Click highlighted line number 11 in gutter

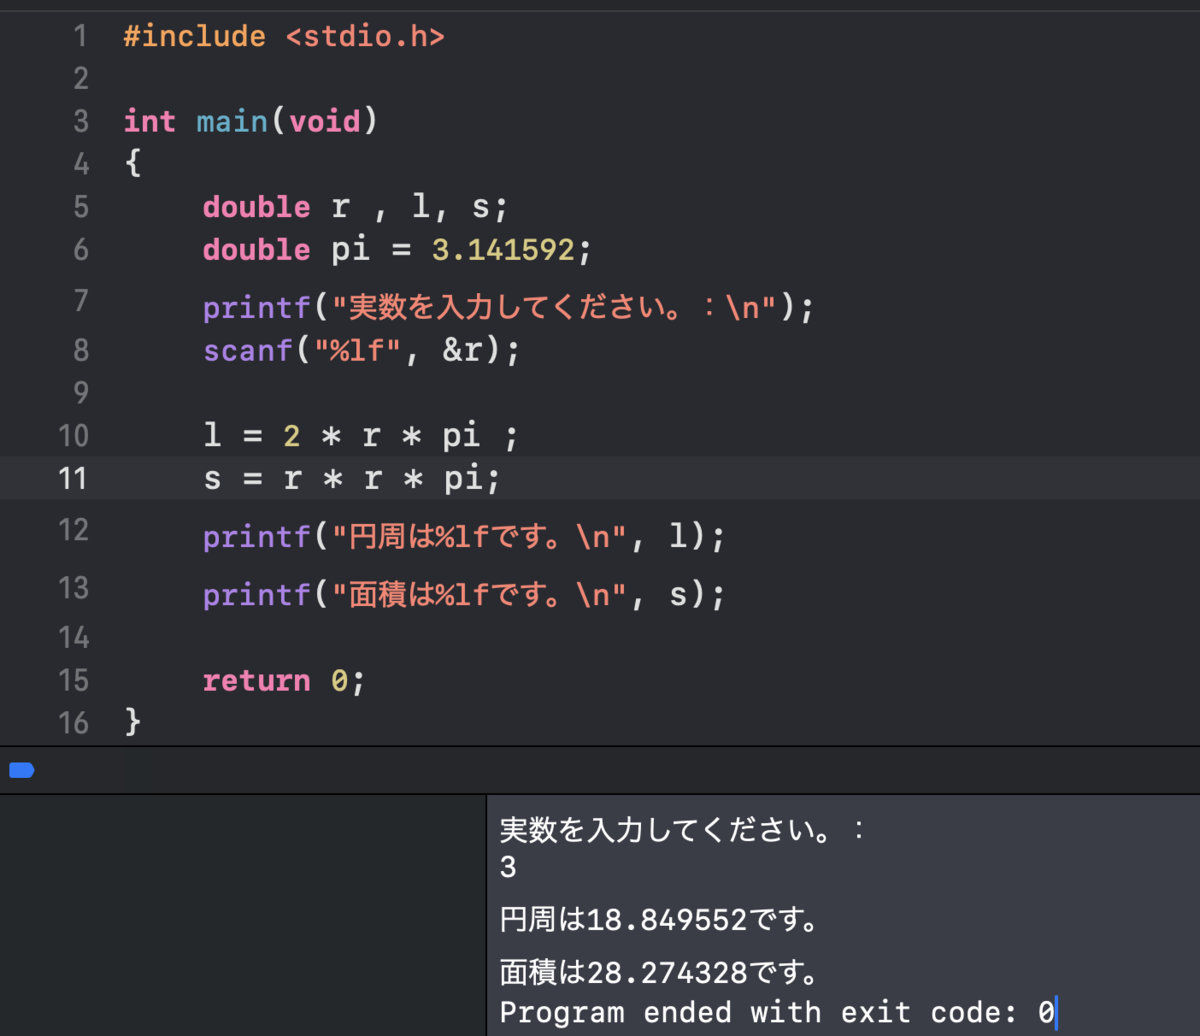click(x=74, y=479)
